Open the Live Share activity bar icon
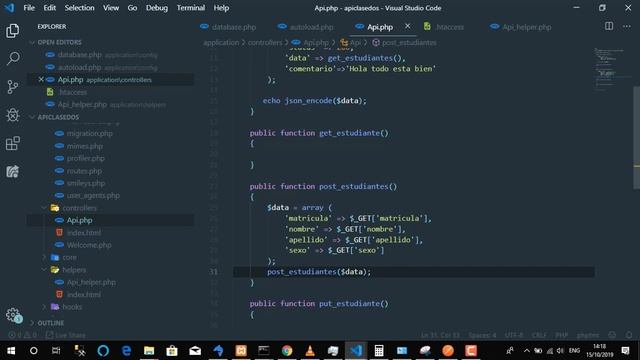640x360 pixels. [13, 171]
